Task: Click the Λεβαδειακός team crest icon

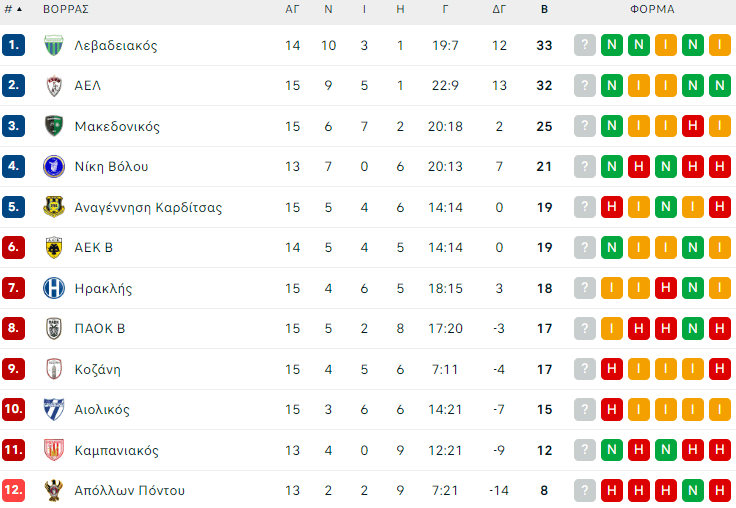Action: (53, 45)
